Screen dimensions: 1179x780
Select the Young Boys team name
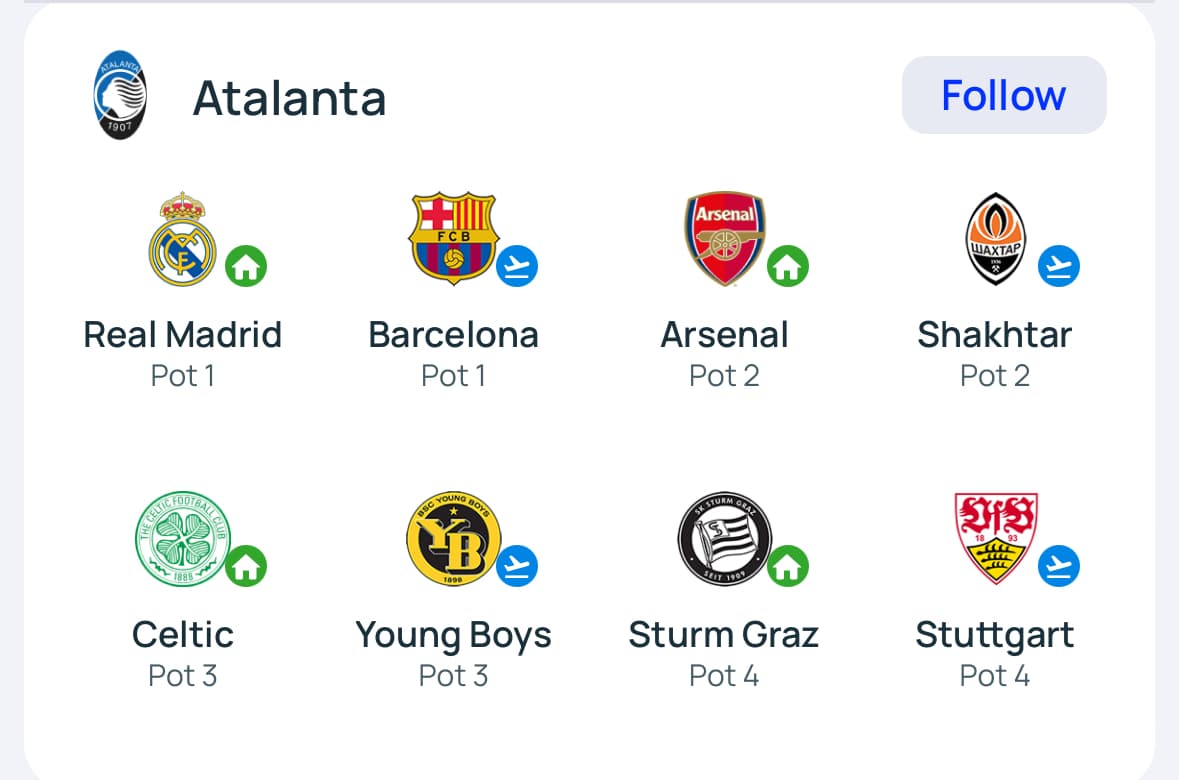tap(453, 635)
